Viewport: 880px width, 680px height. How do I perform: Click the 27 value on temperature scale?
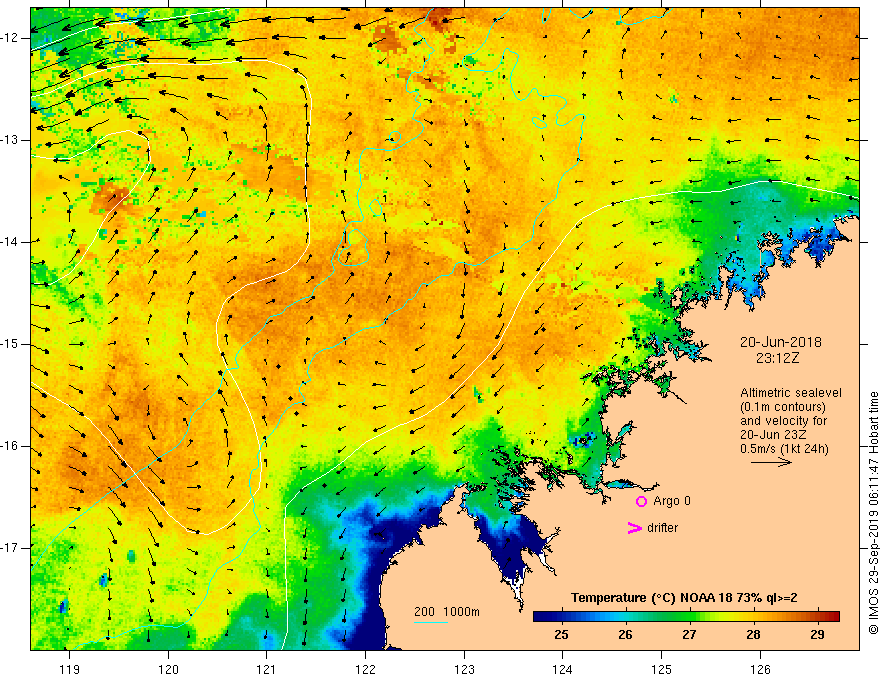(689, 635)
